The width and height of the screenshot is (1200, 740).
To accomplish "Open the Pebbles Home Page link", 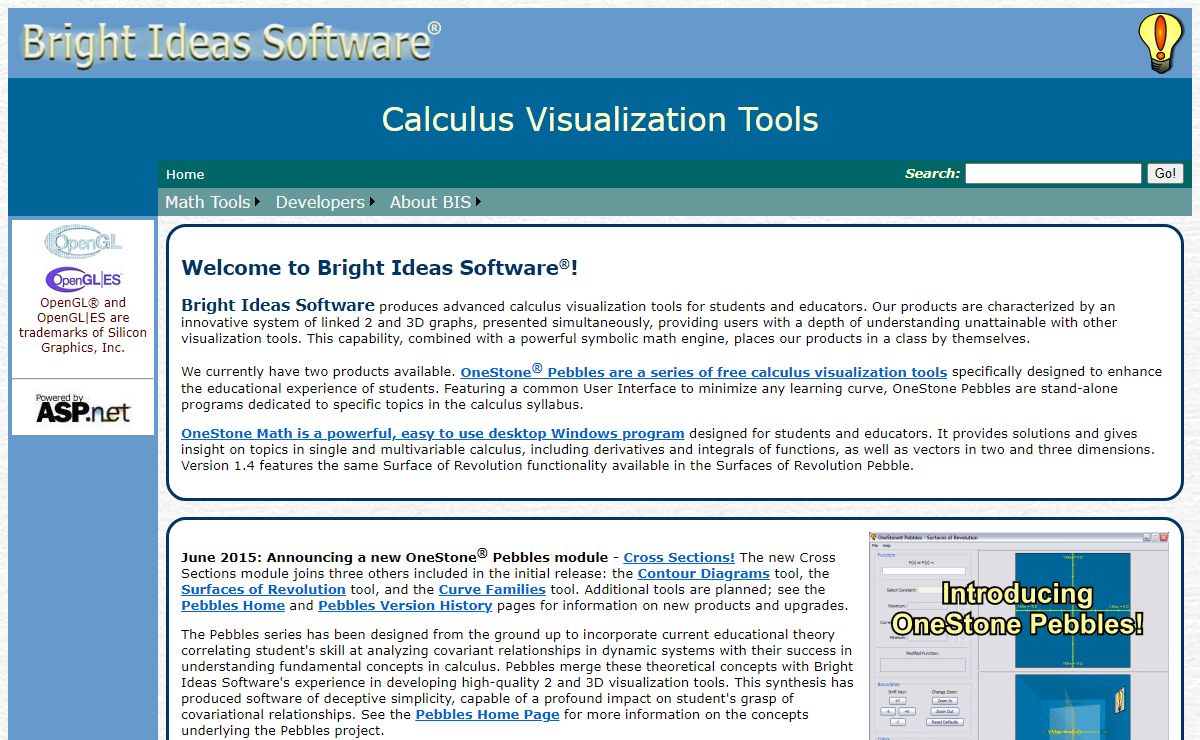I will (x=487, y=715).
